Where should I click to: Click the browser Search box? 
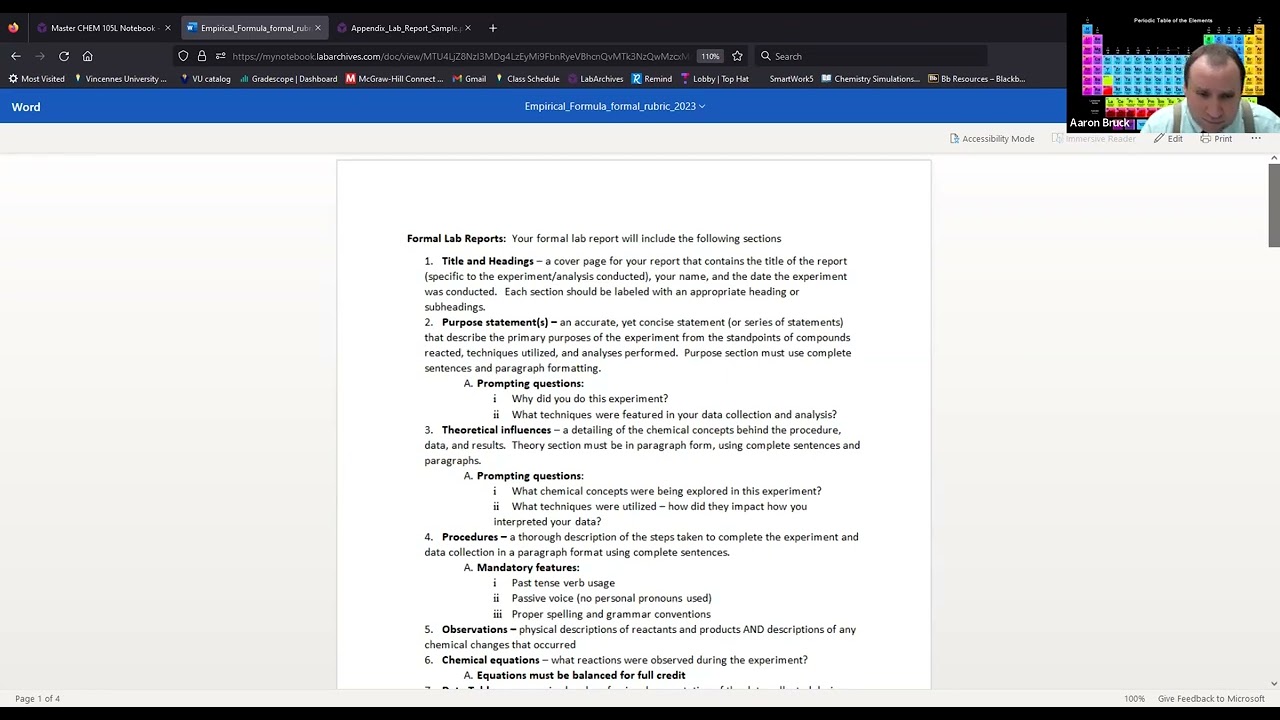click(x=870, y=56)
